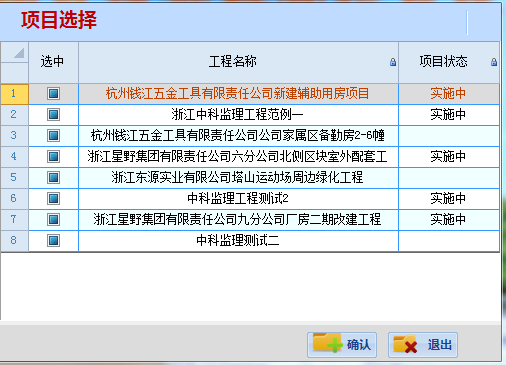506x365 pixels.
Task: Click the folder plus icon on 确认
Action: click(327, 342)
